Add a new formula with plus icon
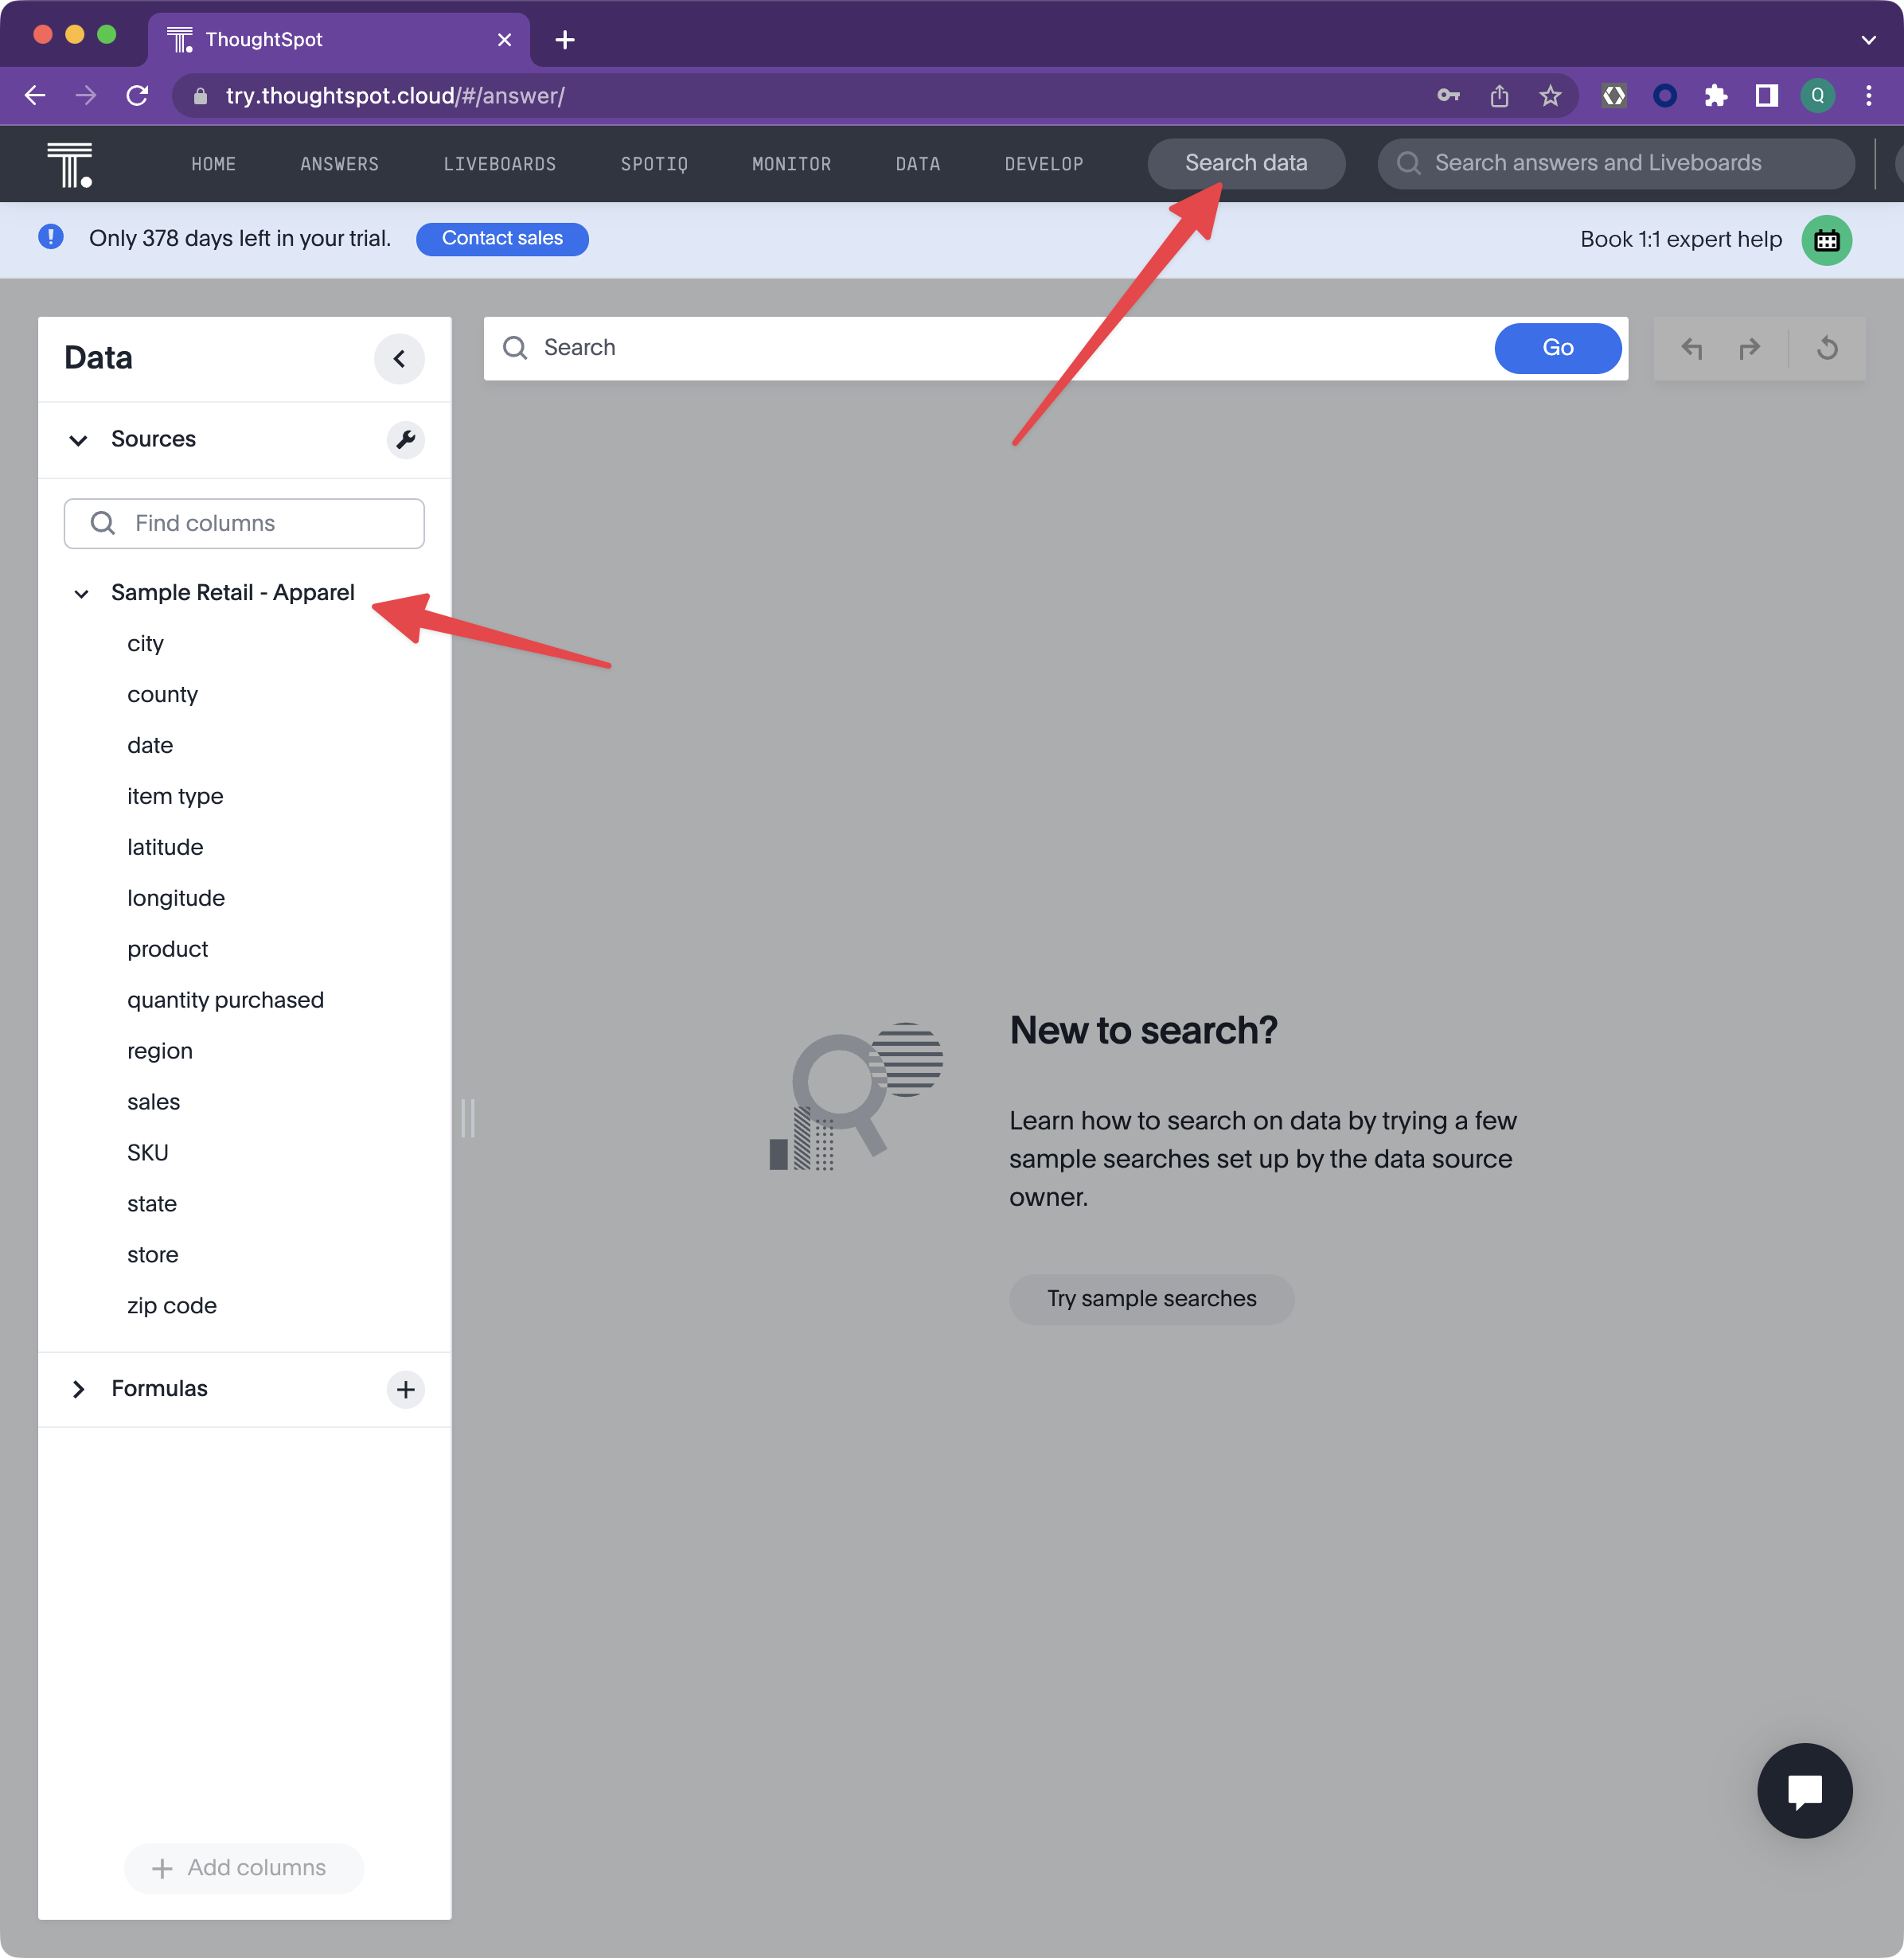Screen dimensions: 1904x1958 (405, 1389)
